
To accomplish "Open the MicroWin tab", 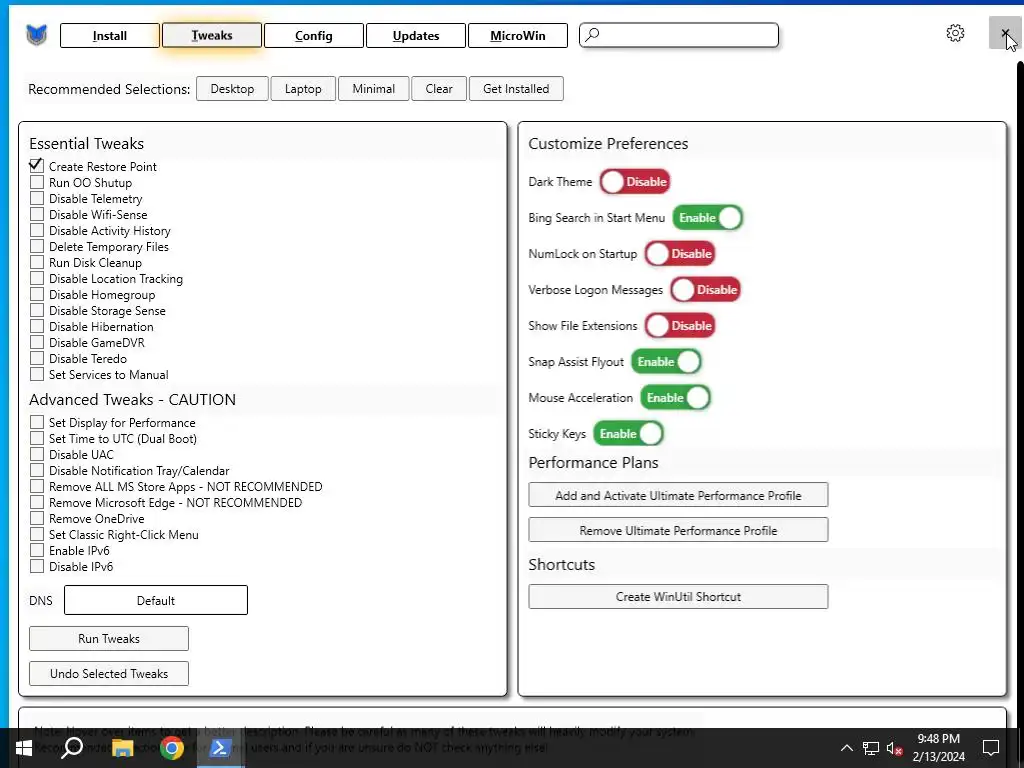I will click(518, 35).
